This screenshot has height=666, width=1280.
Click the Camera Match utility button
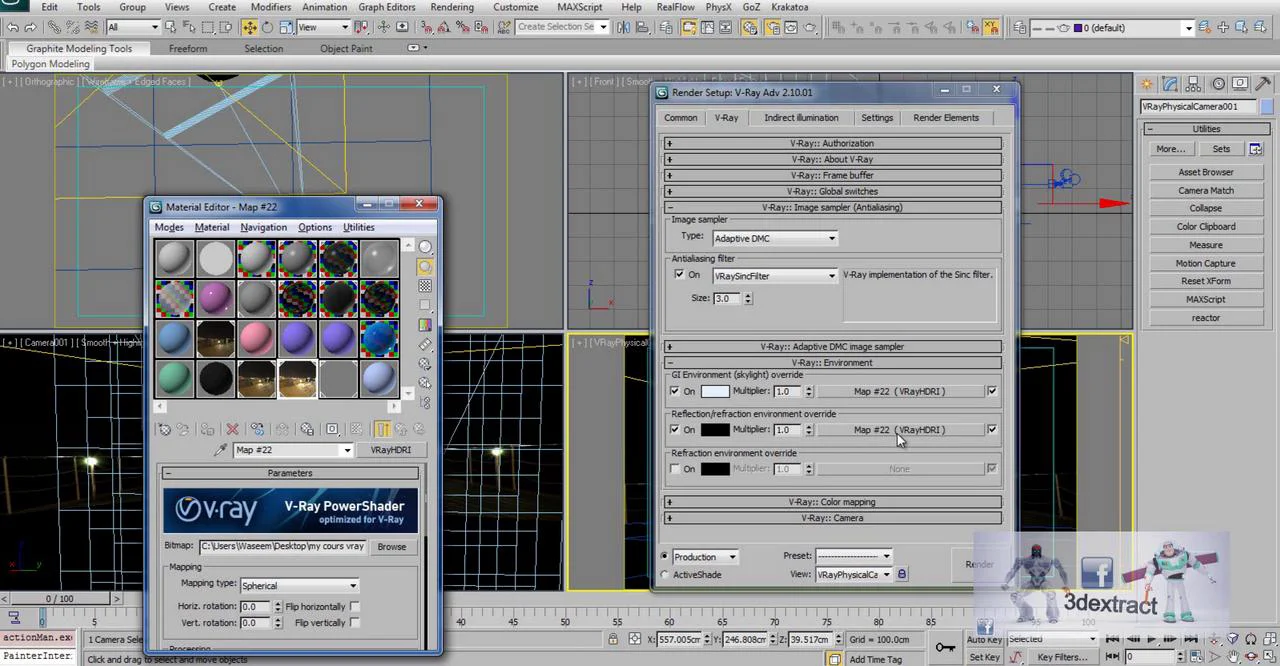click(x=1206, y=190)
